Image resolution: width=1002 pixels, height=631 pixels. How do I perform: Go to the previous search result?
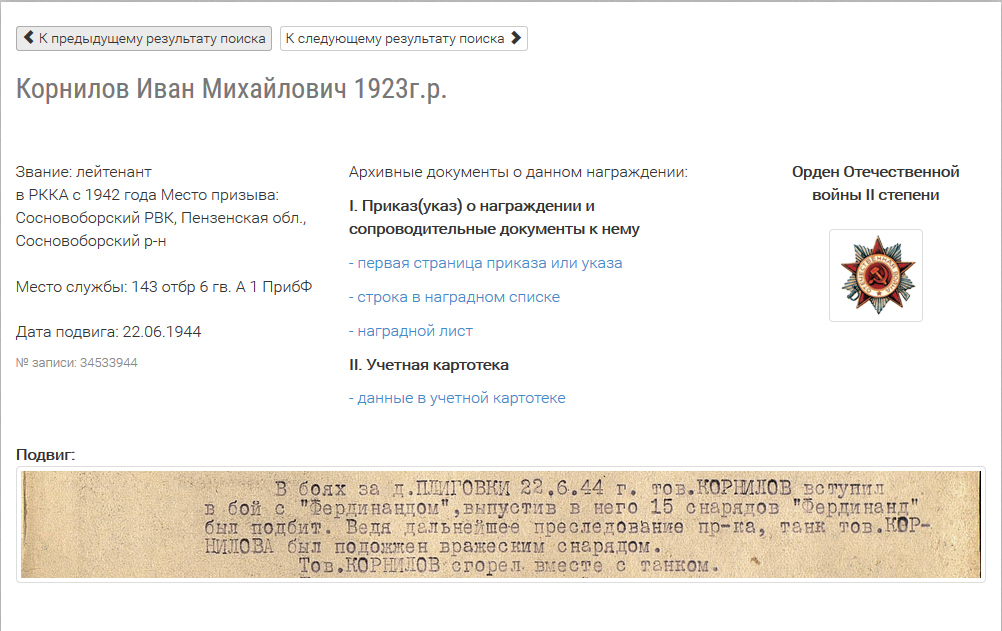tap(143, 39)
